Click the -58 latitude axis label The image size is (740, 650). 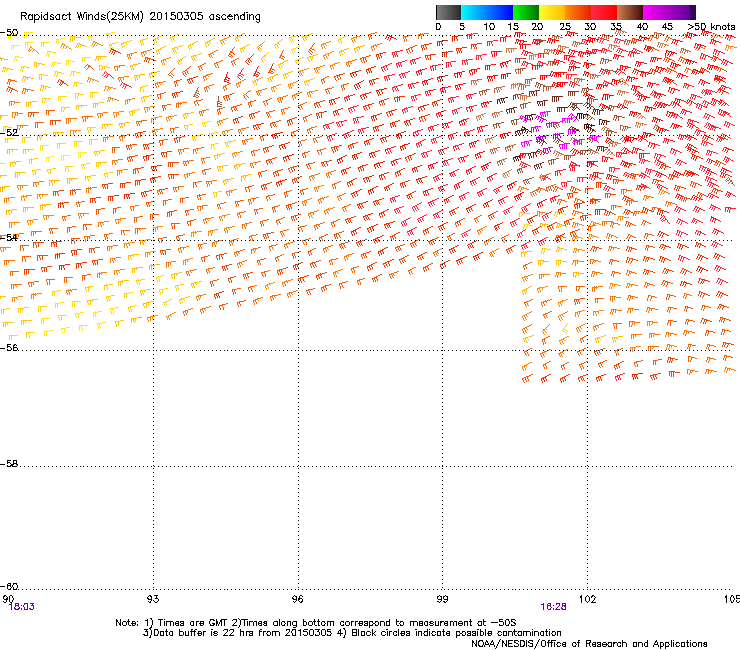click(x=9, y=464)
